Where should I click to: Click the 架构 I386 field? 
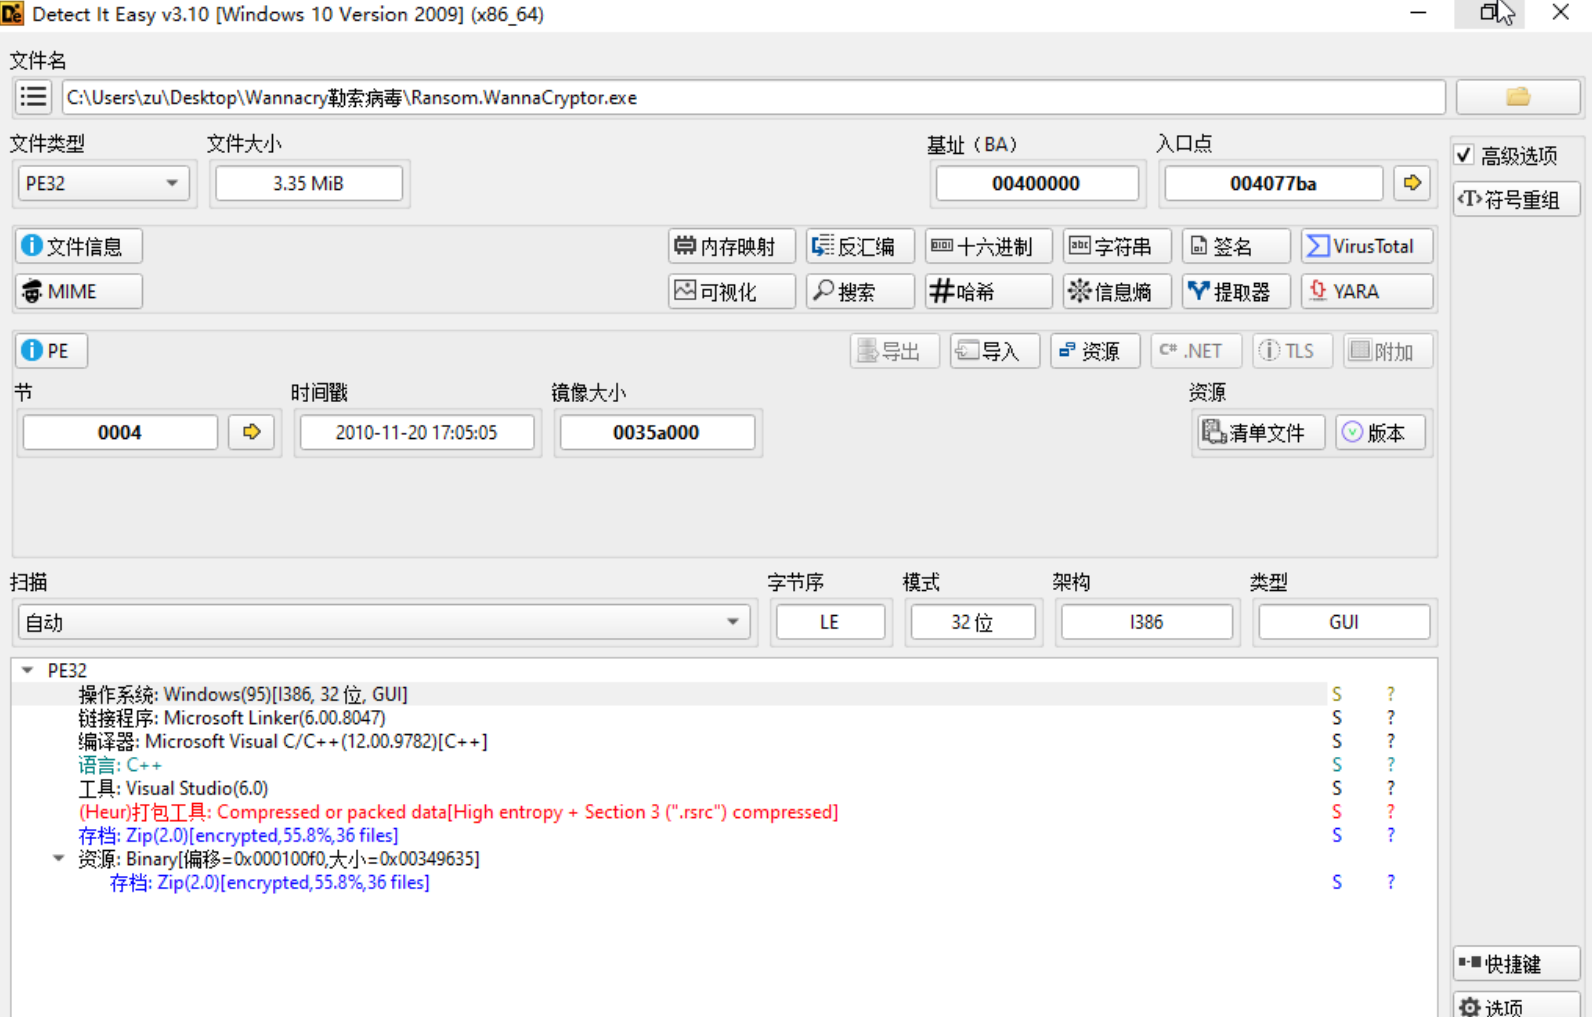tap(1146, 622)
